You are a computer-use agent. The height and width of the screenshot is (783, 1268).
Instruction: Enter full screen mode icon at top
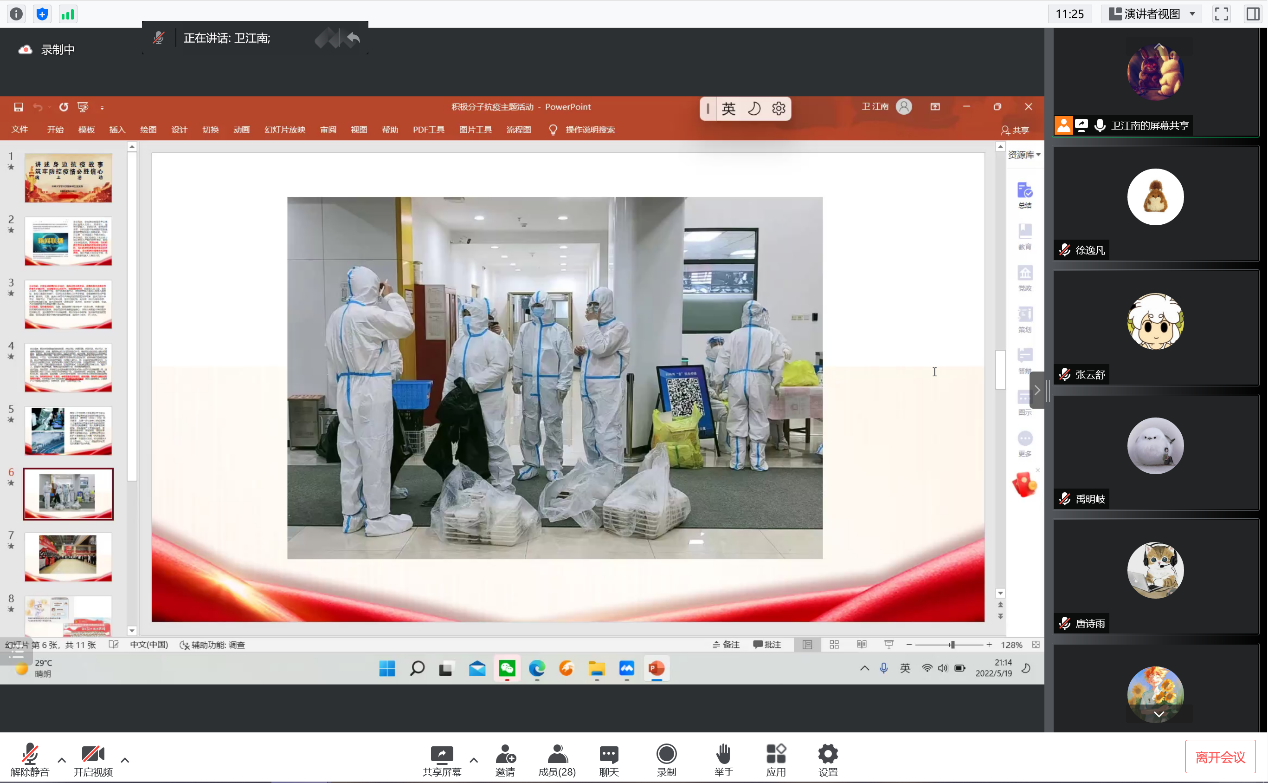(1221, 14)
